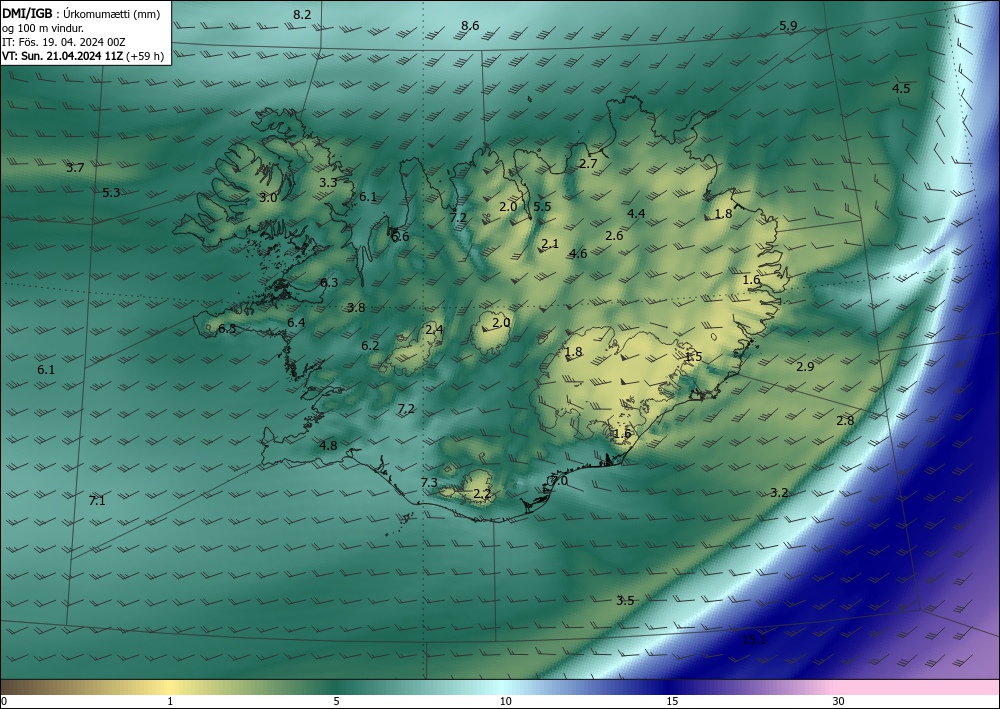
Task: Click the title line "DMI/IGB : Úrkomumætti (mm)"
Action: tap(81, 14)
